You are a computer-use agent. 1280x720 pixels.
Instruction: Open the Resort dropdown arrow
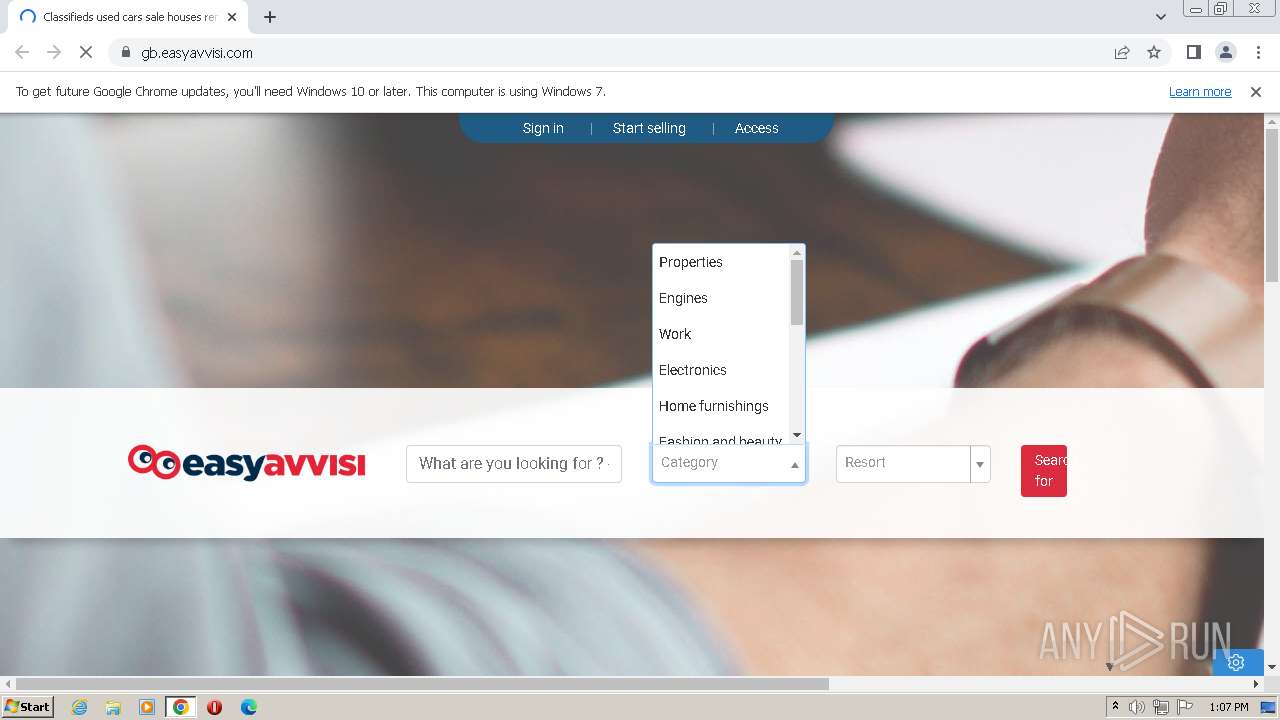(980, 464)
